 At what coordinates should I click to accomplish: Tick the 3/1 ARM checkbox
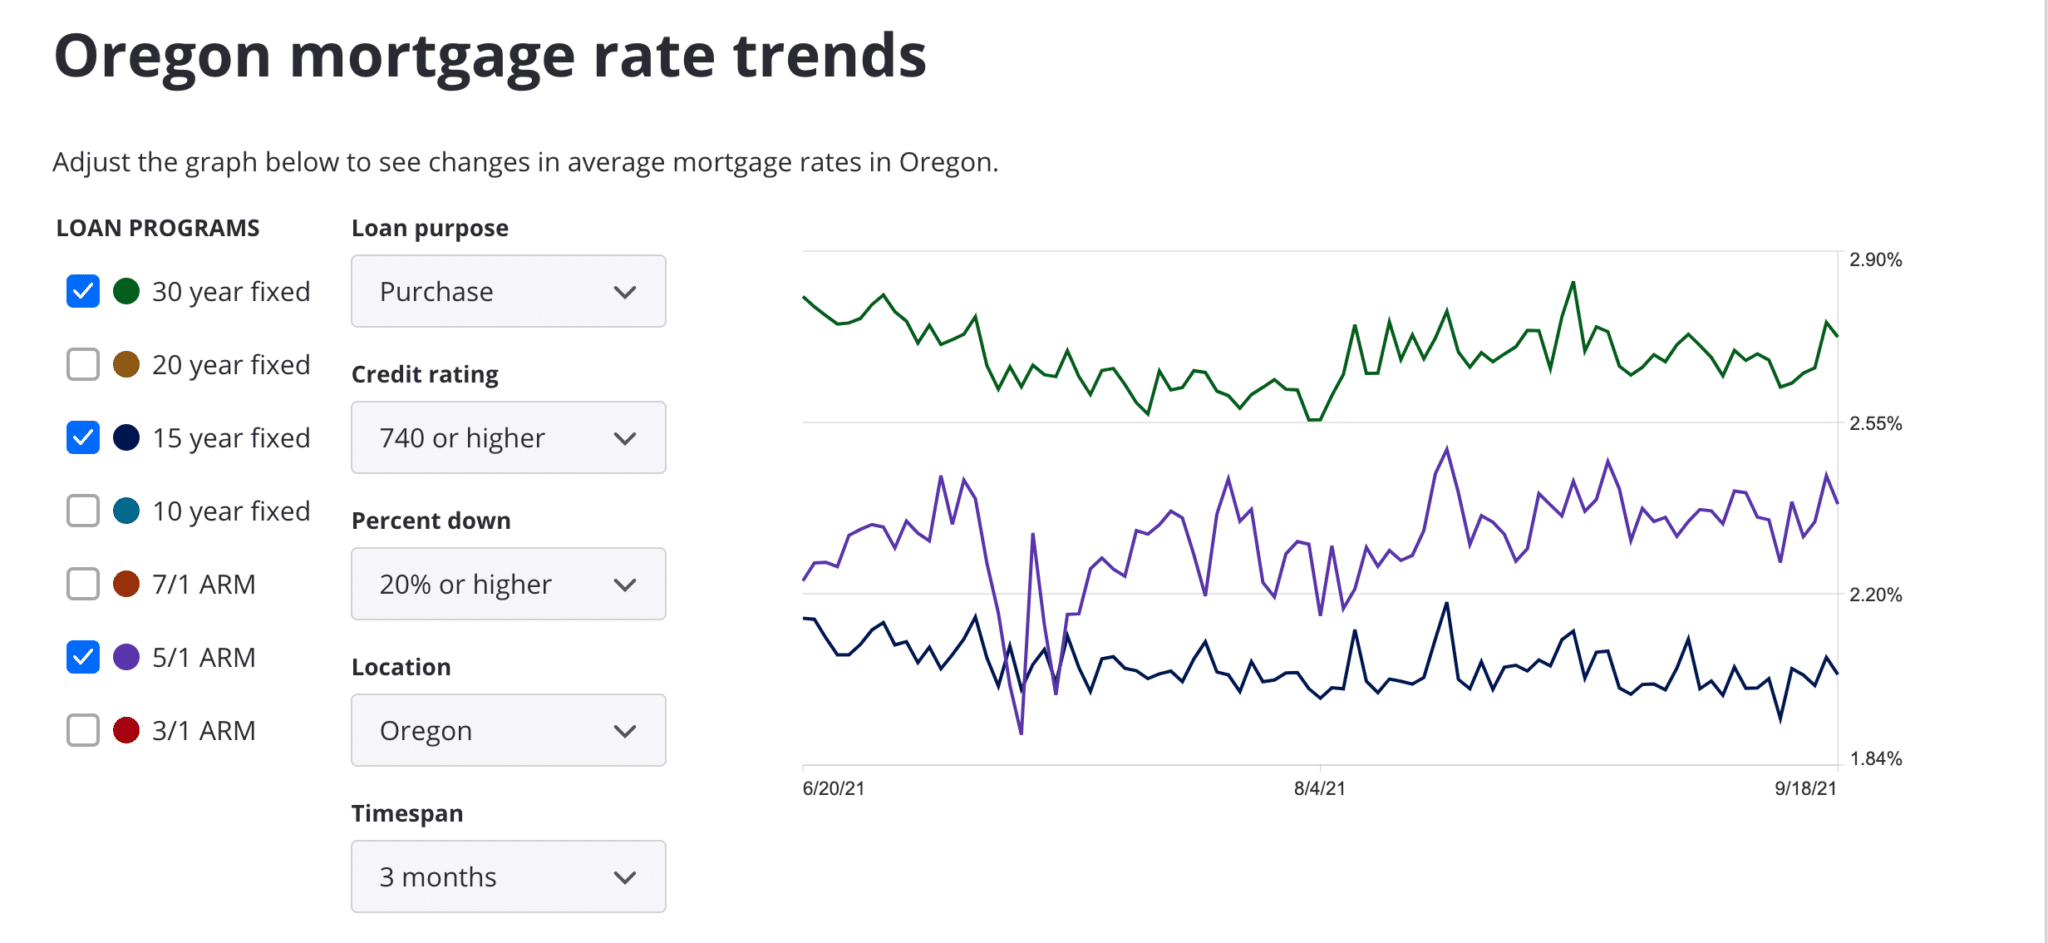pyautogui.click(x=83, y=730)
